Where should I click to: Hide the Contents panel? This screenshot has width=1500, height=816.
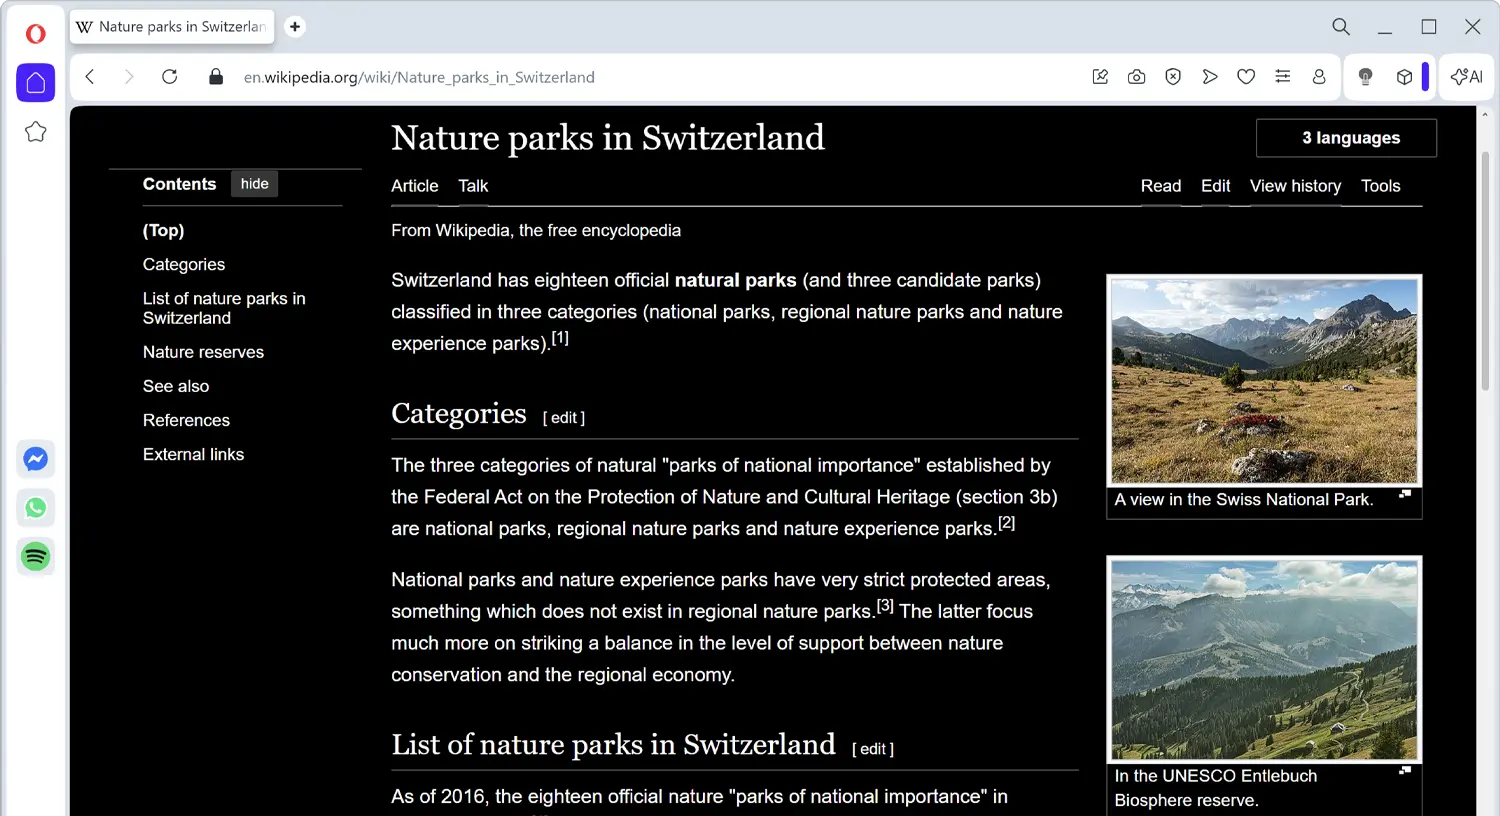pos(254,183)
